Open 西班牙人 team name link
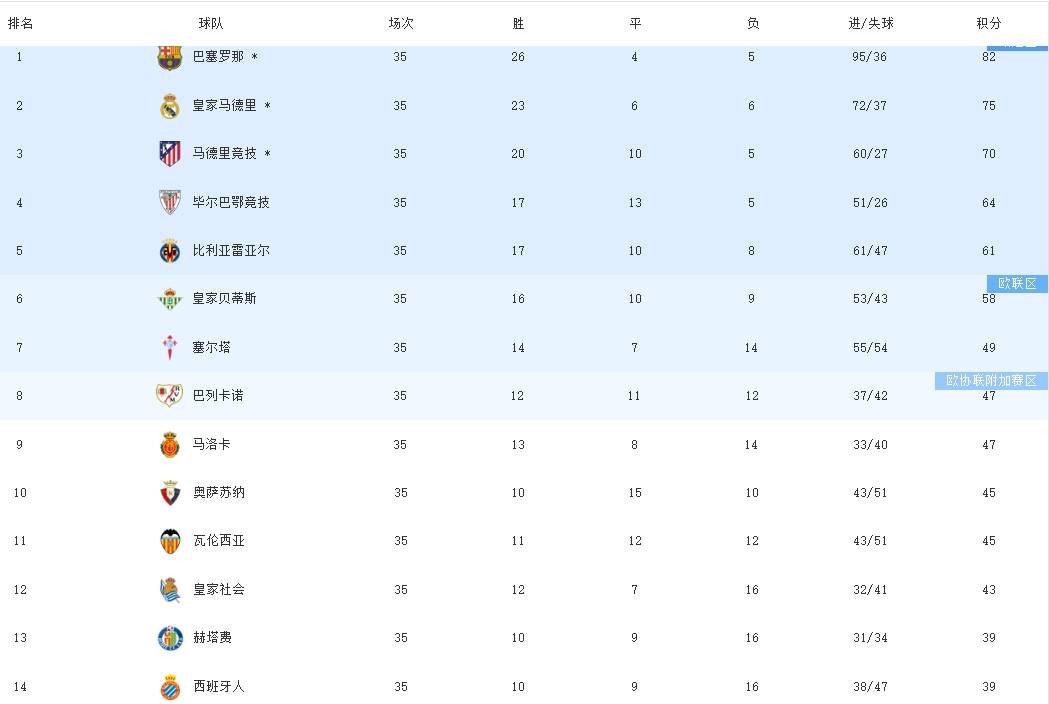1049x704 pixels. tap(218, 687)
